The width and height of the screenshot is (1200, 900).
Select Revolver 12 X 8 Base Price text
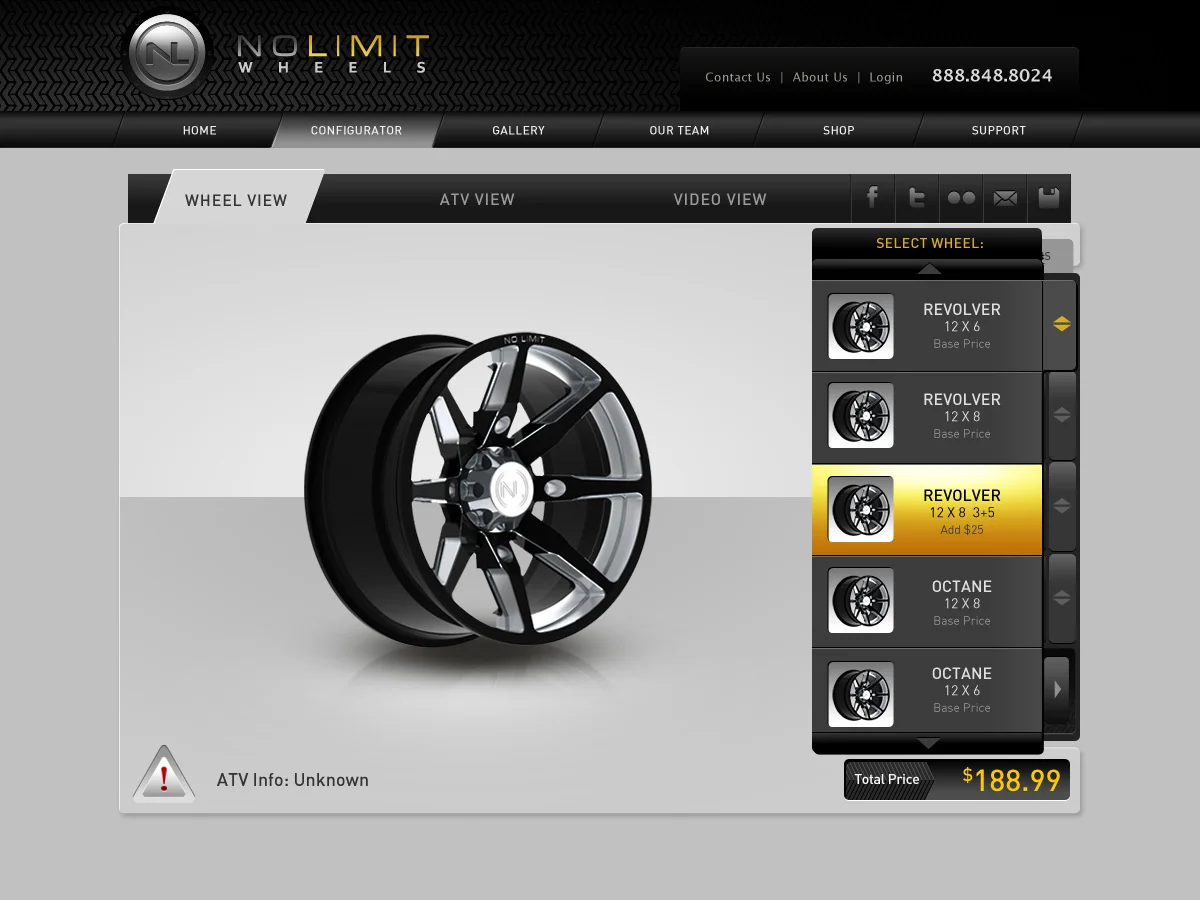pos(961,416)
